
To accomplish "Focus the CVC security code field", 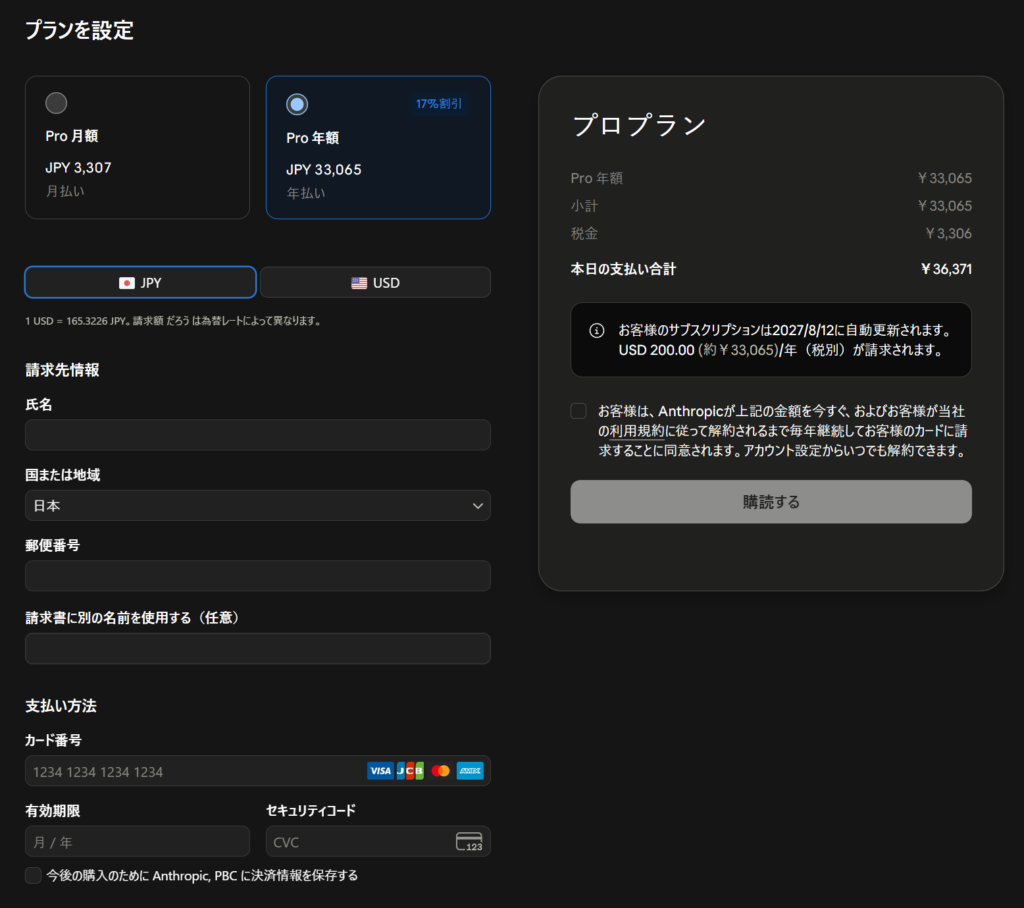I will (x=378, y=842).
